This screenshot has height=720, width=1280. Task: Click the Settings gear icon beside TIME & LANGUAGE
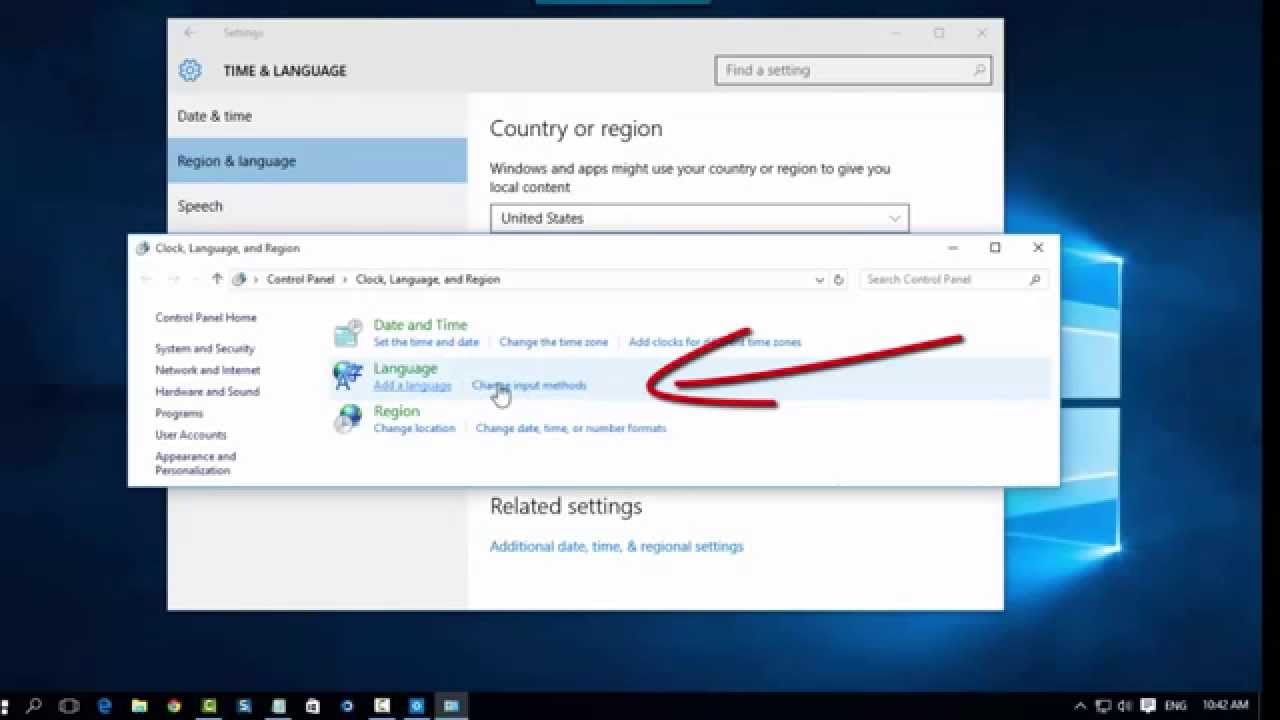[x=190, y=70]
